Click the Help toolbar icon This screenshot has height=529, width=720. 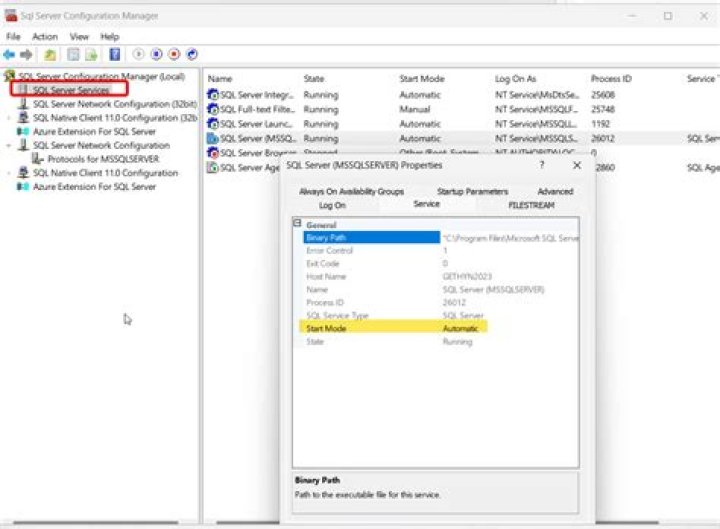114,55
